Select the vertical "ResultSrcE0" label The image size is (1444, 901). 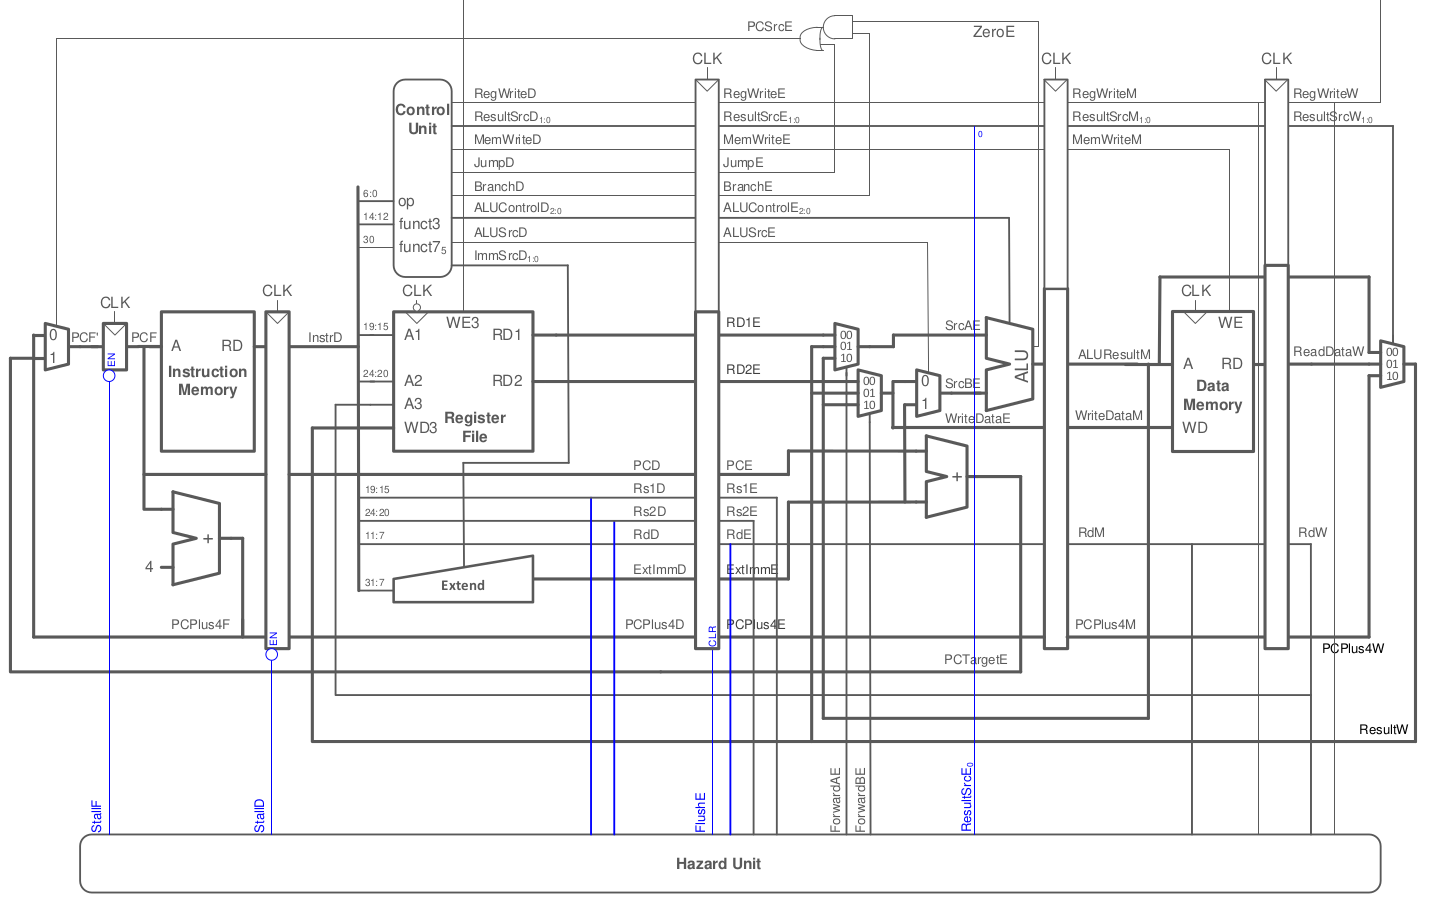(x=967, y=797)
